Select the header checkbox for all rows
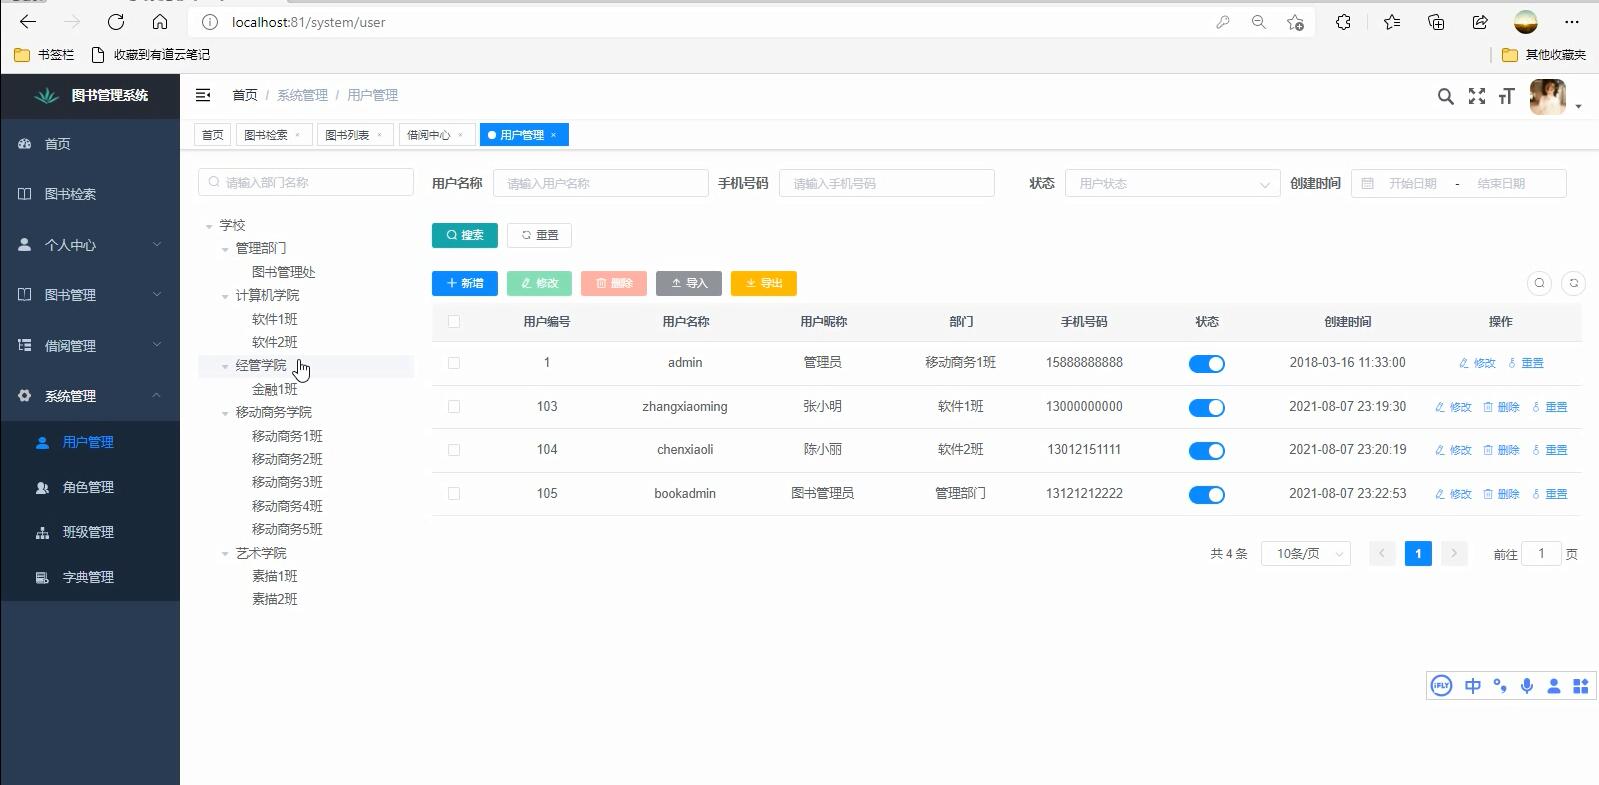 coord(454,322)
